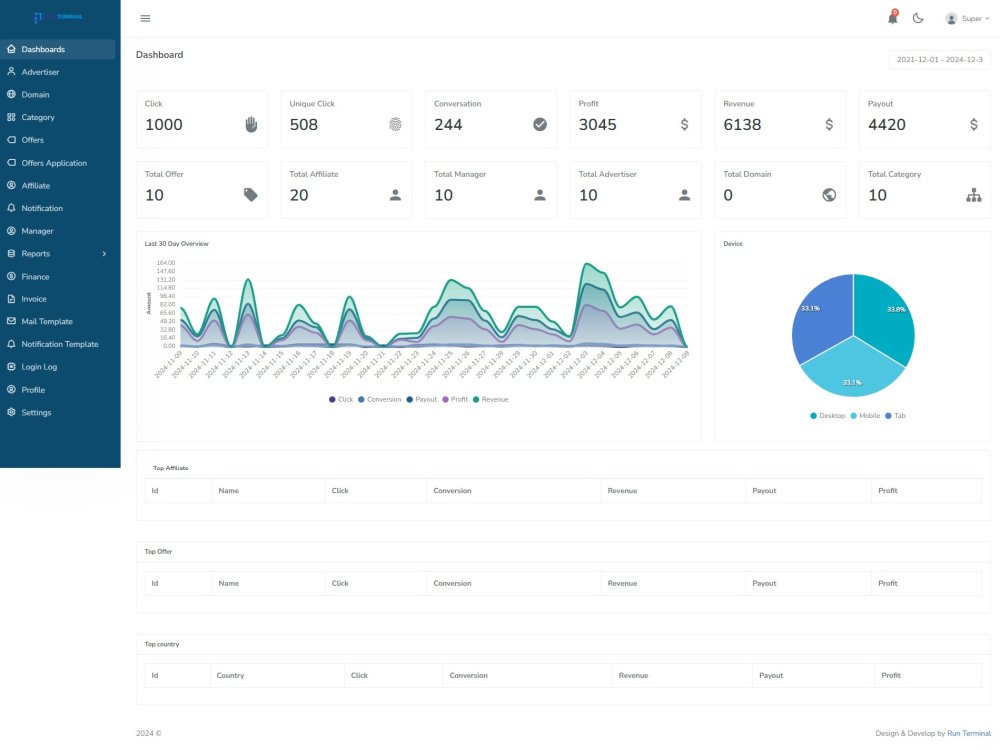
Task: Click the Reports sidebar icon
Action: pos(11,253)
